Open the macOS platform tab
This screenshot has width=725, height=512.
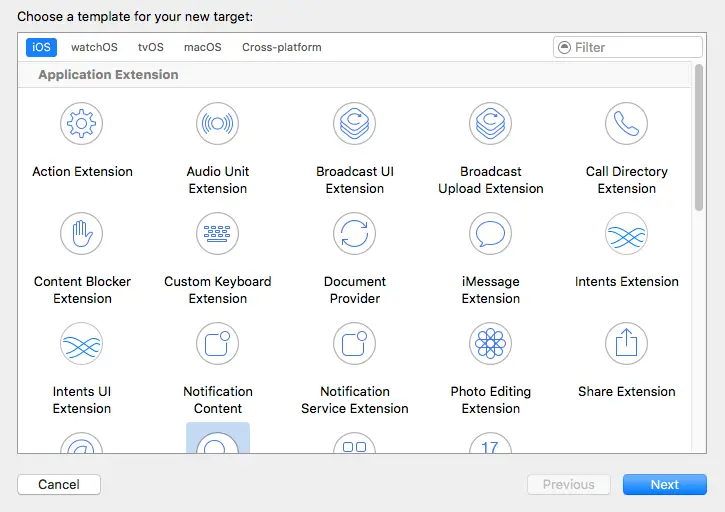203,47
